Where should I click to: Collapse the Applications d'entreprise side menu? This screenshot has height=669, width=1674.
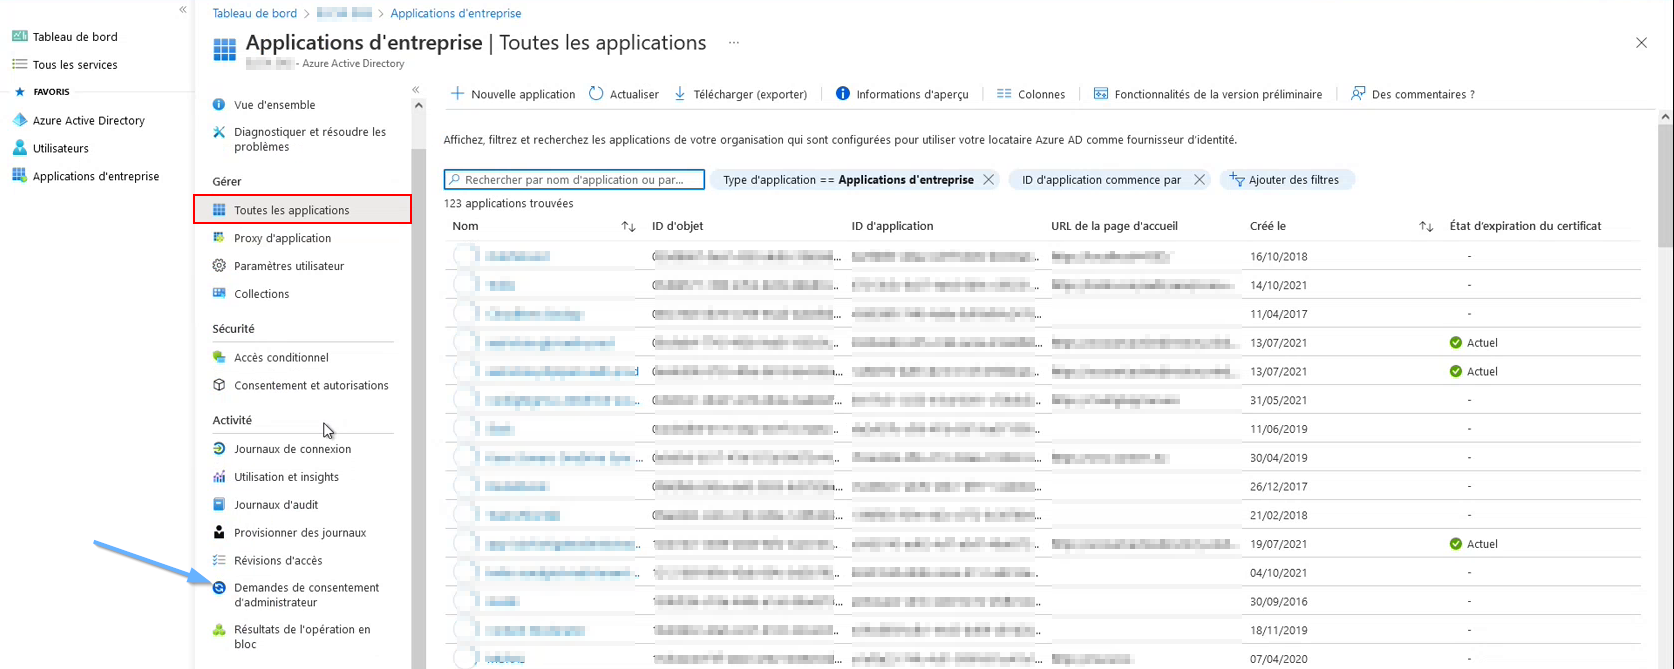tap(416, 90)
